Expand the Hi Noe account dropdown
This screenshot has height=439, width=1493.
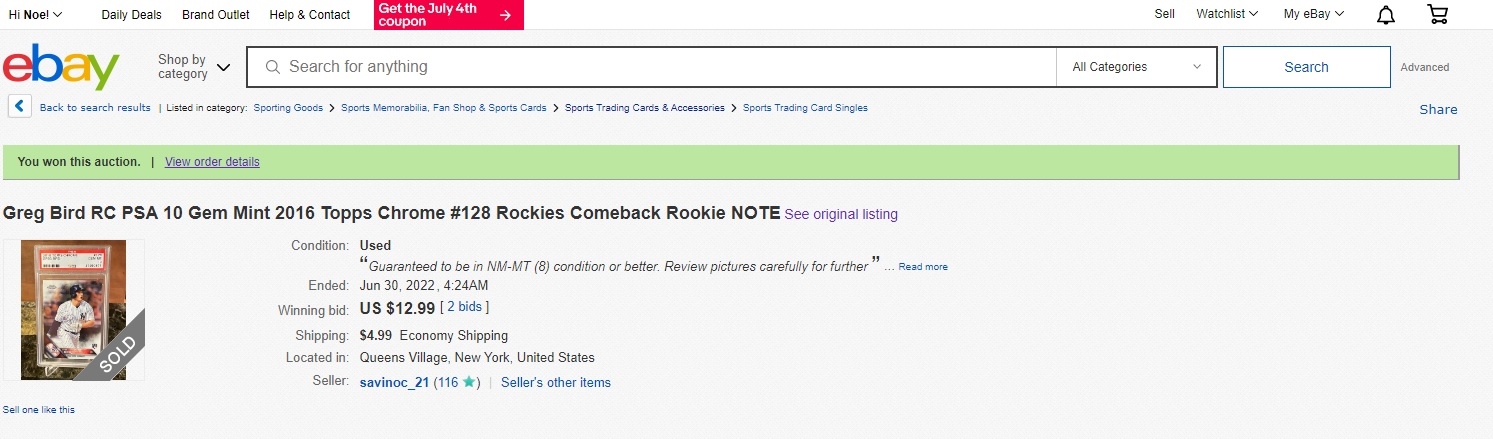coord(35,14)
